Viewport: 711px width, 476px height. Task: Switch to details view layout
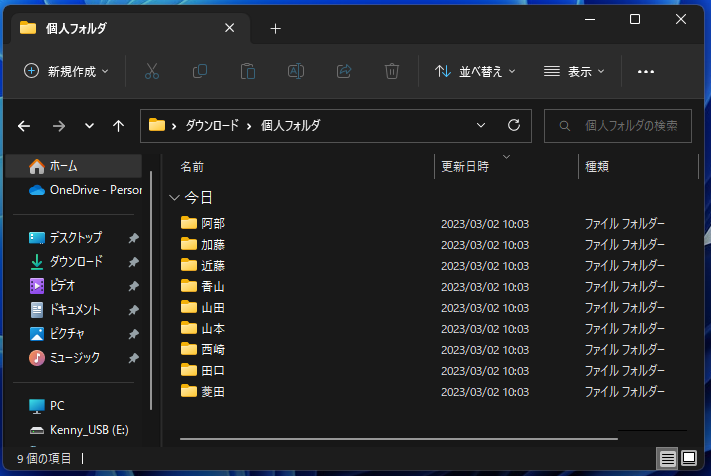(667, 458)
